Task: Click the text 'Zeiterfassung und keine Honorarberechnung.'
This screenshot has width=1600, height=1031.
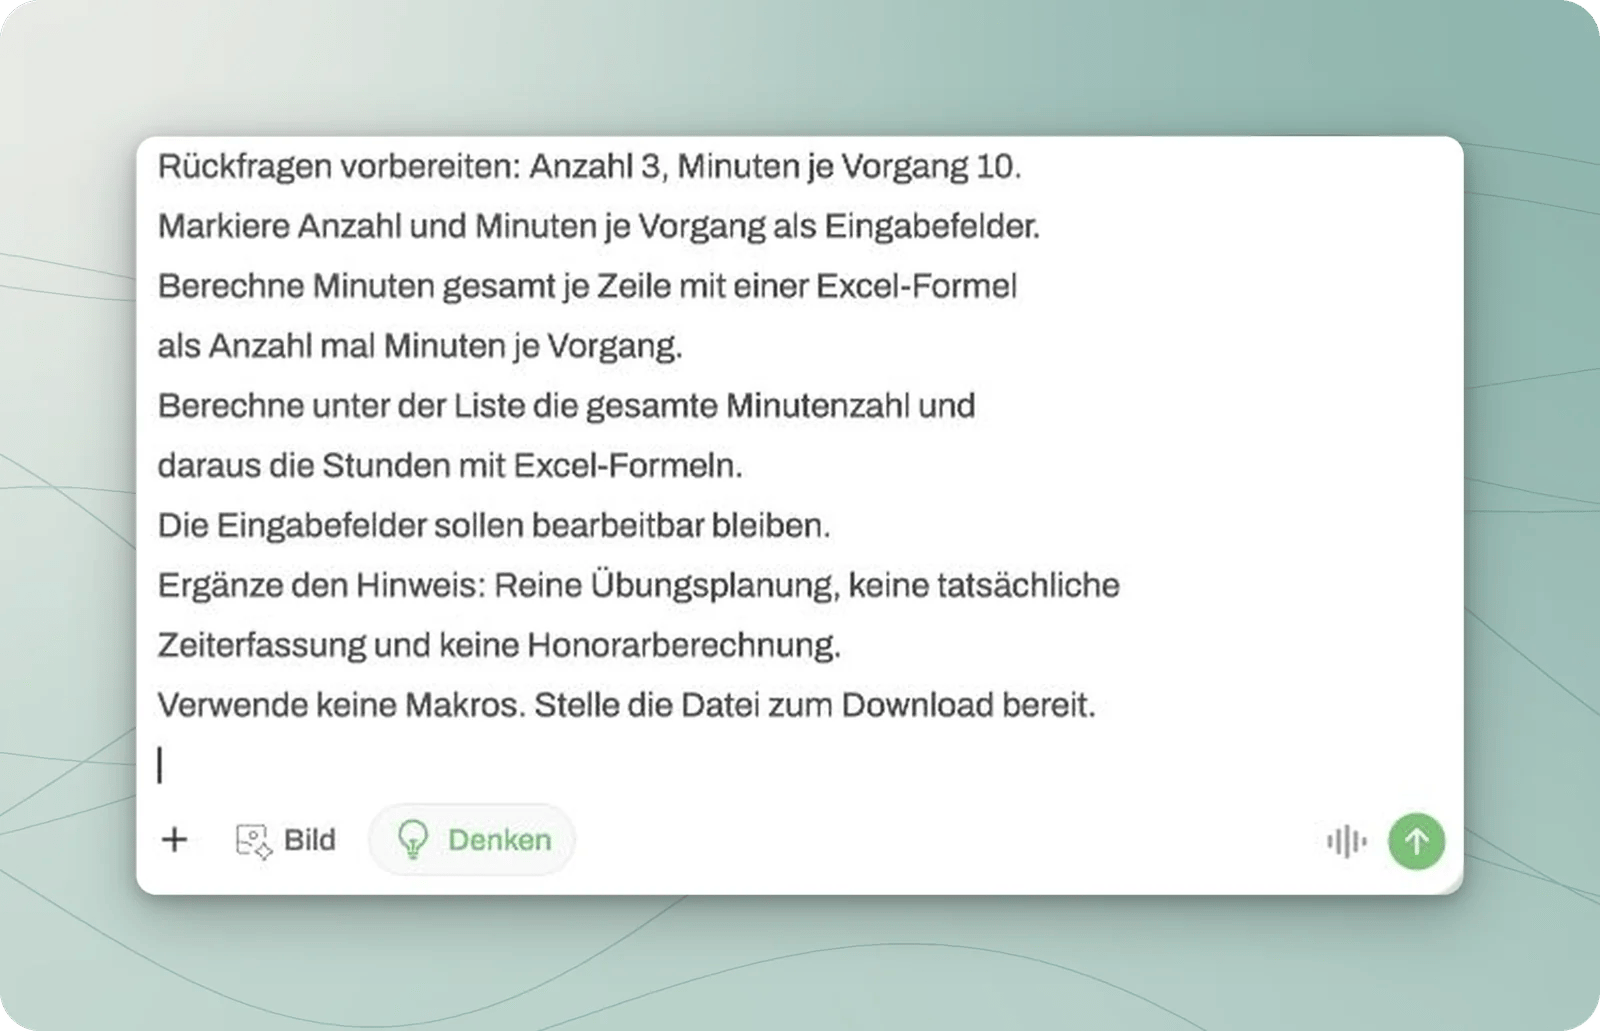Action: click(499, 645)
